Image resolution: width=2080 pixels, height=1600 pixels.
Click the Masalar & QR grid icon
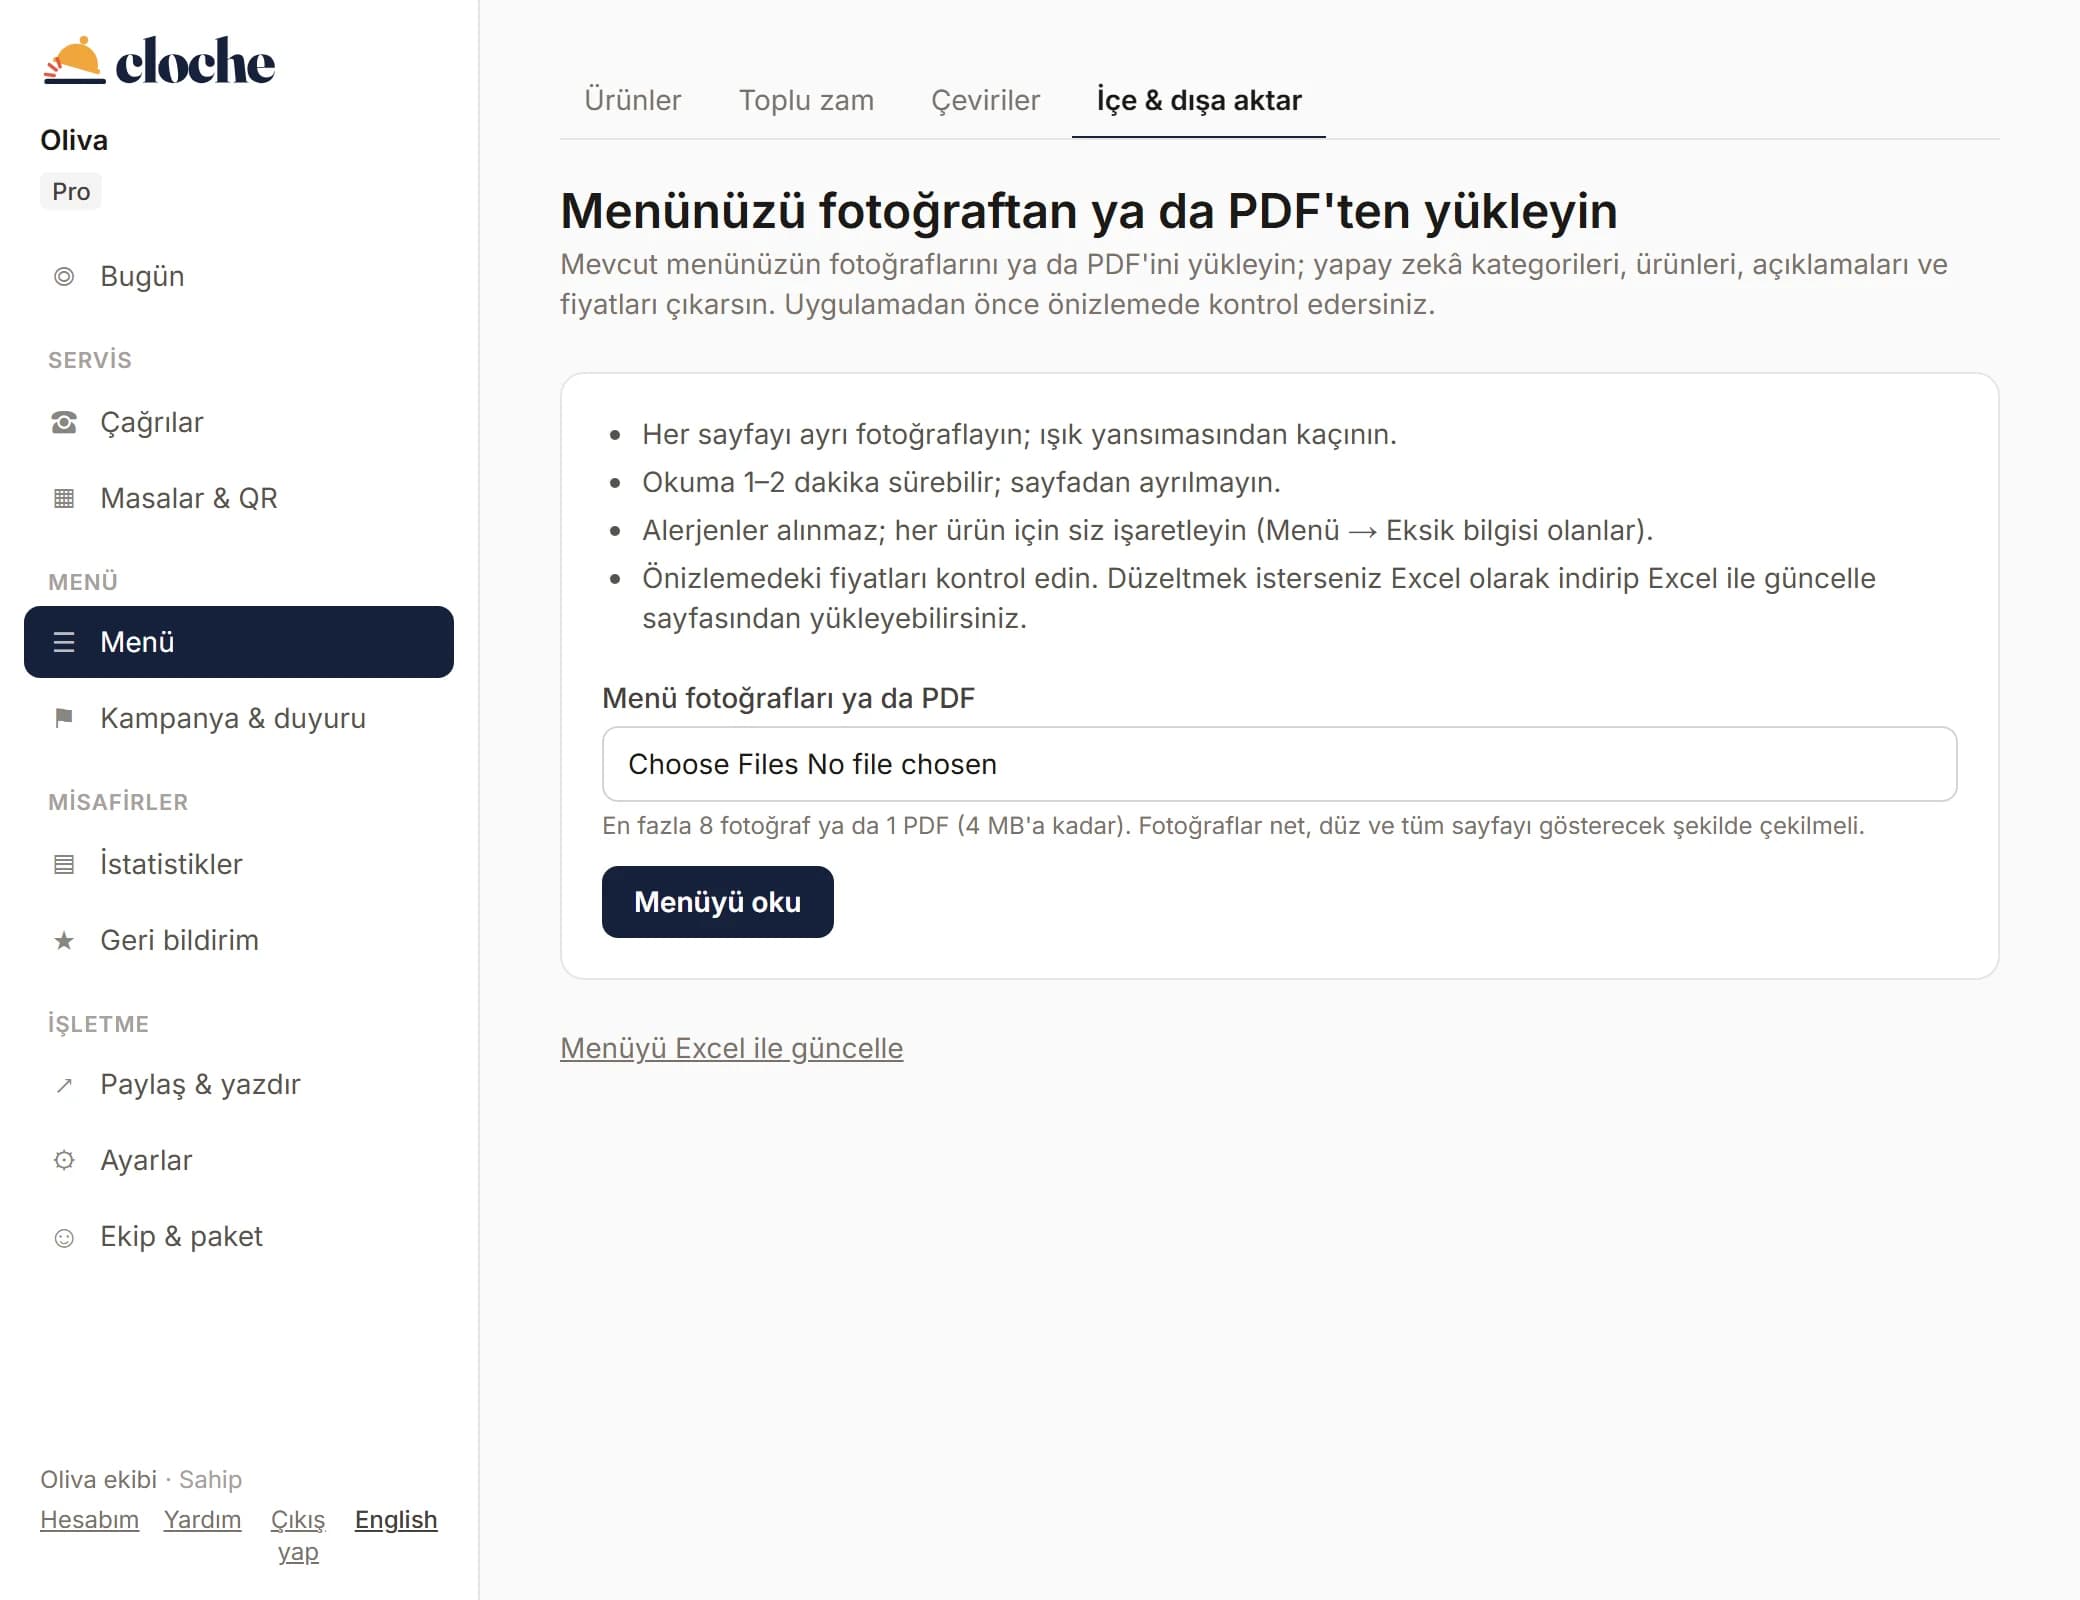coord(64,499)
